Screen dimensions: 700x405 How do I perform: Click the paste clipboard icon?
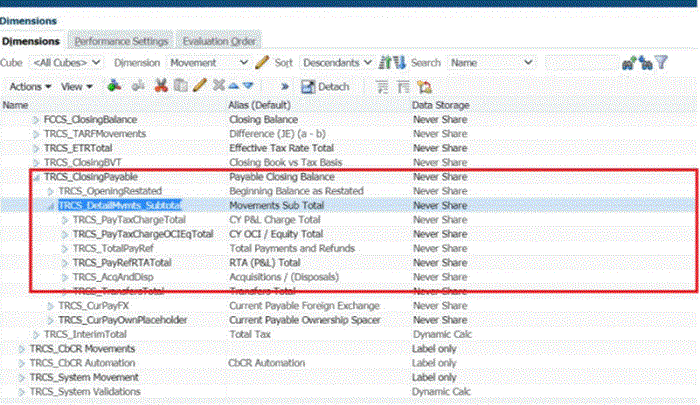pyautogui.click(x=180, y=86)
